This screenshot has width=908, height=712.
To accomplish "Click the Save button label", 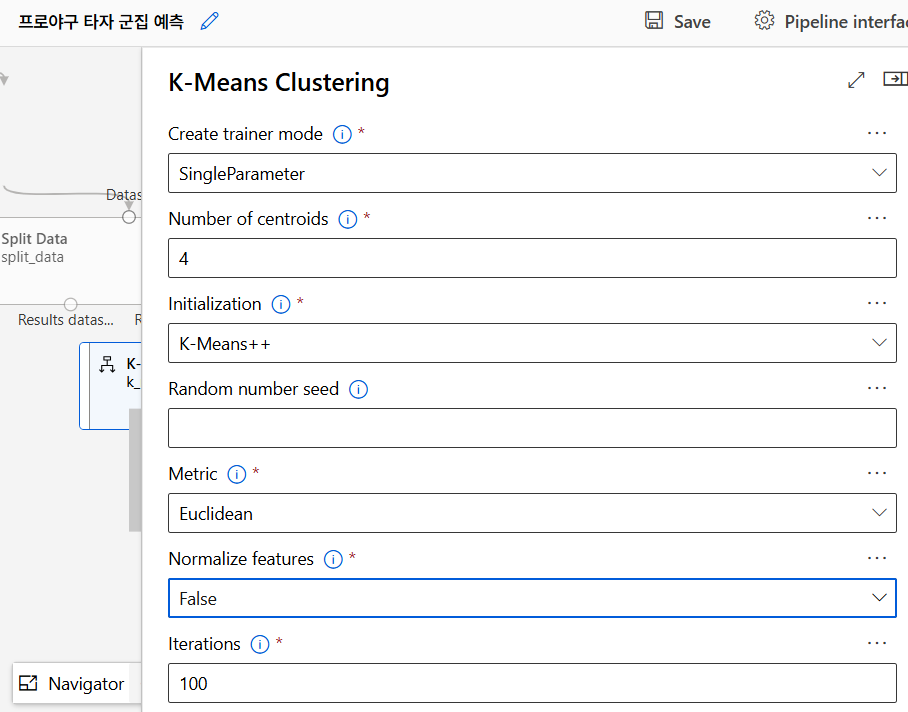I will (692, 21).
